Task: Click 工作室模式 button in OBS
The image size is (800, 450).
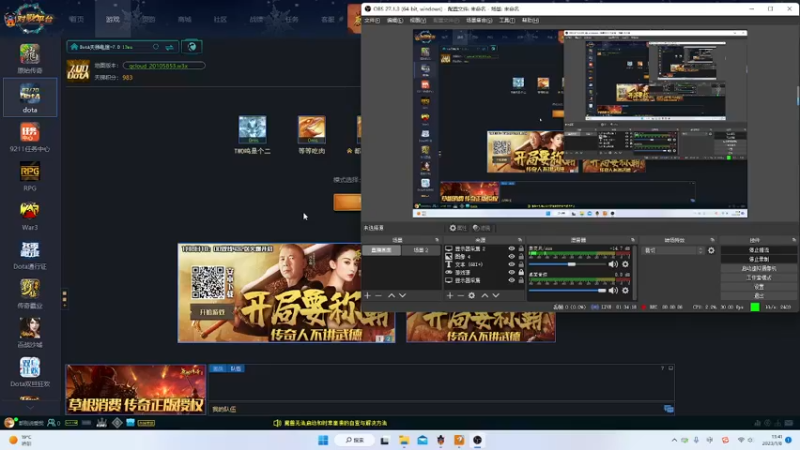Action: [759, 278]
